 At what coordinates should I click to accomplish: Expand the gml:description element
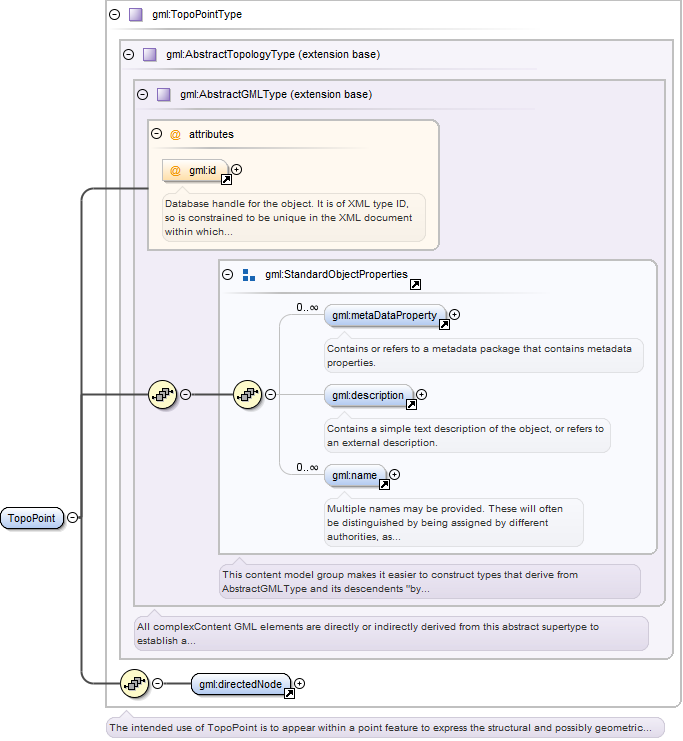tap(422, 395)
